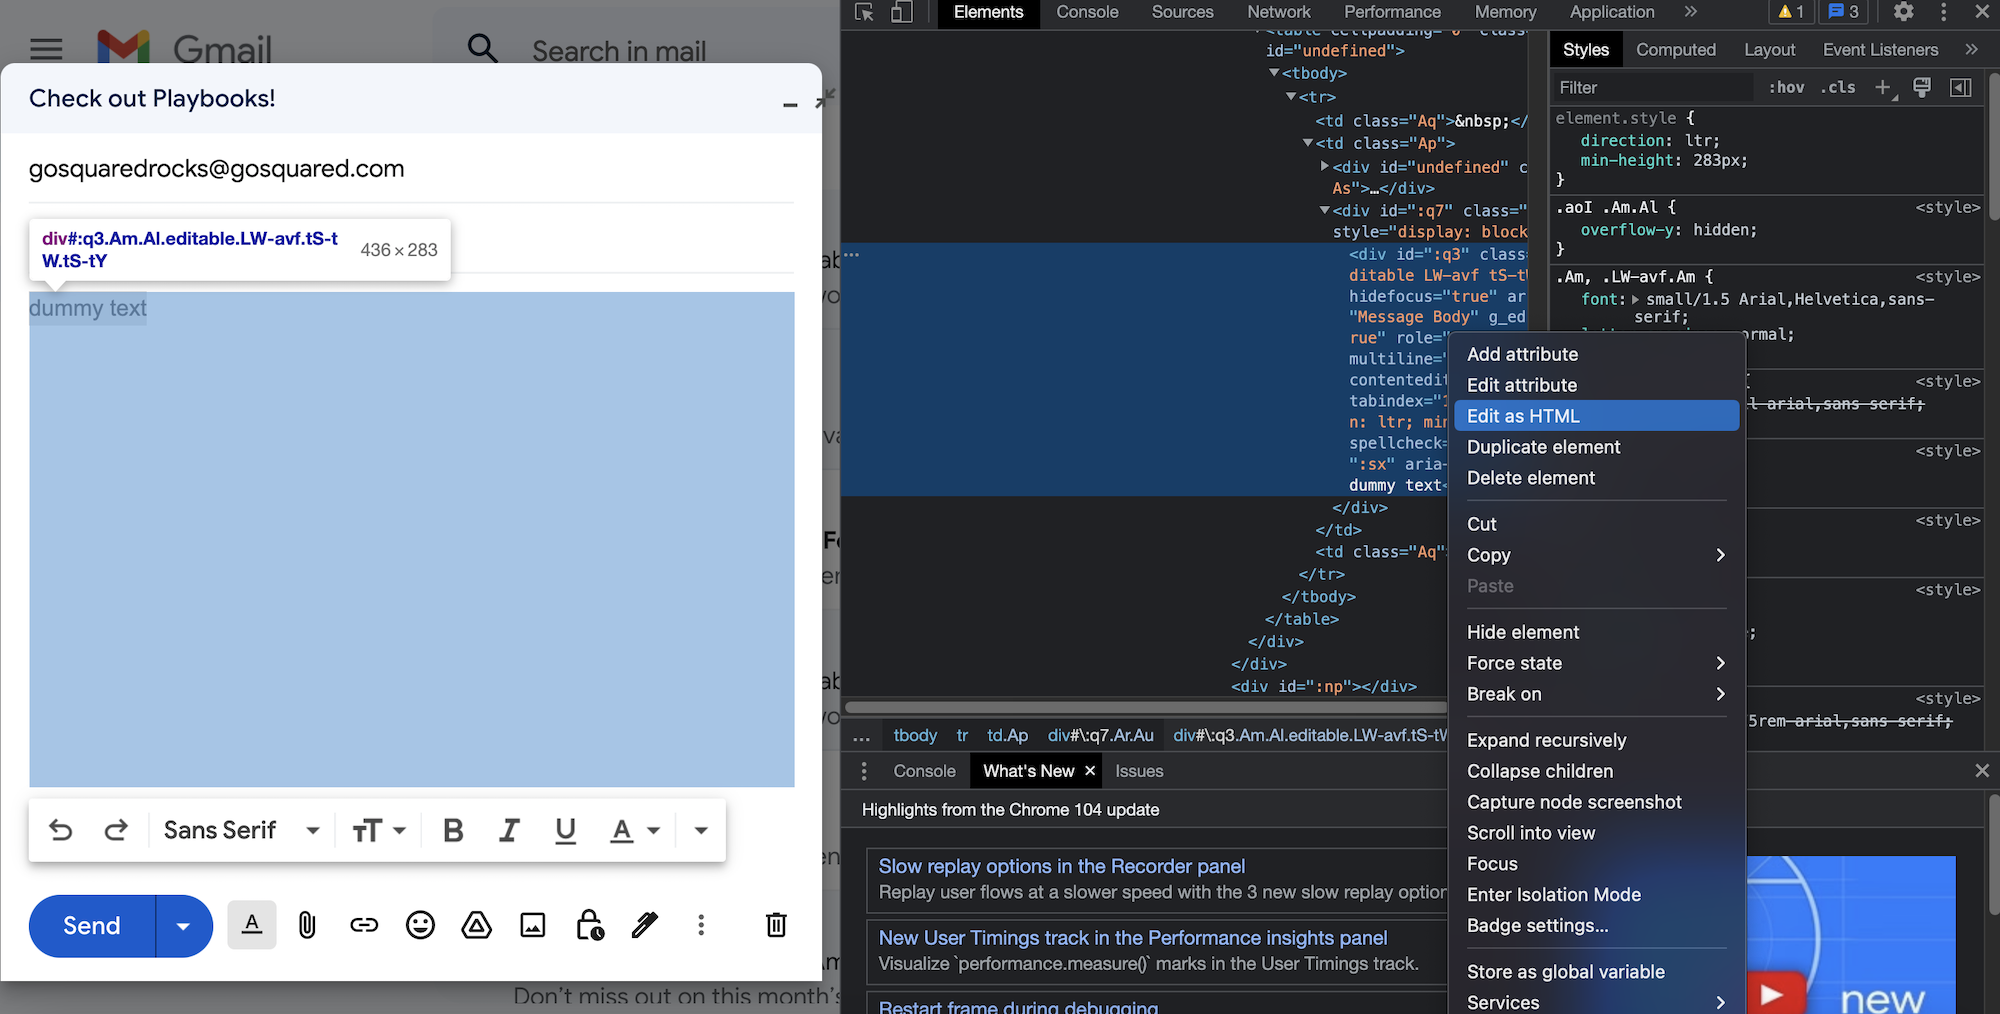The height and width of the screenshot is (1014, 2000).
Task: Click the redo arrow in compose toolbar
Action: coord(116,830)
